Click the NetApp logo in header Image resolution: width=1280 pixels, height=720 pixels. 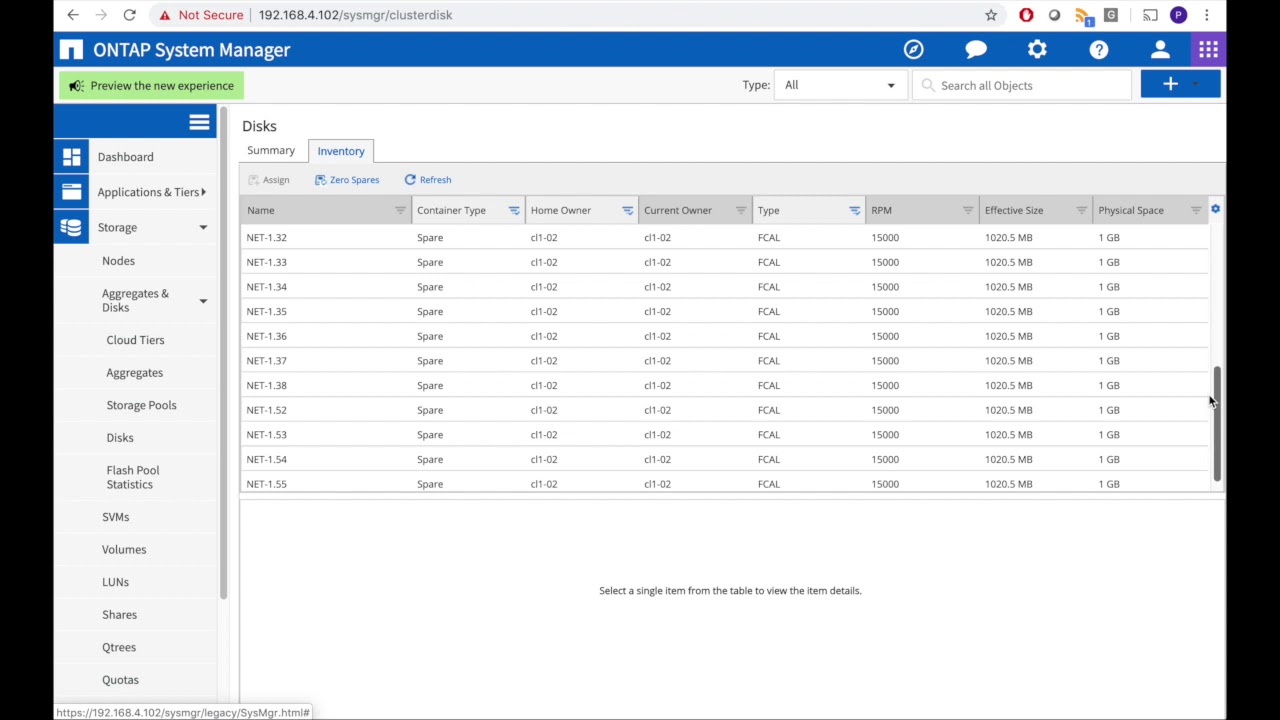pos(71,50)
